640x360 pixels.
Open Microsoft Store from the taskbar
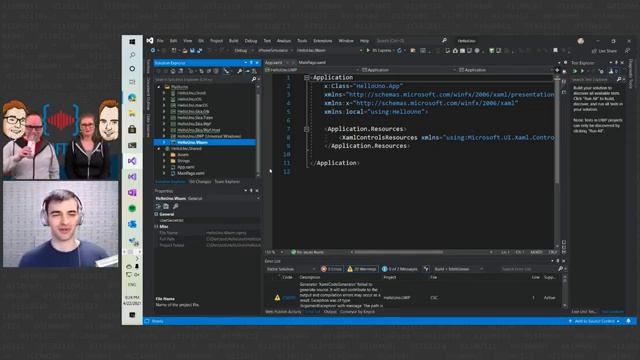(x=132, y=129)
